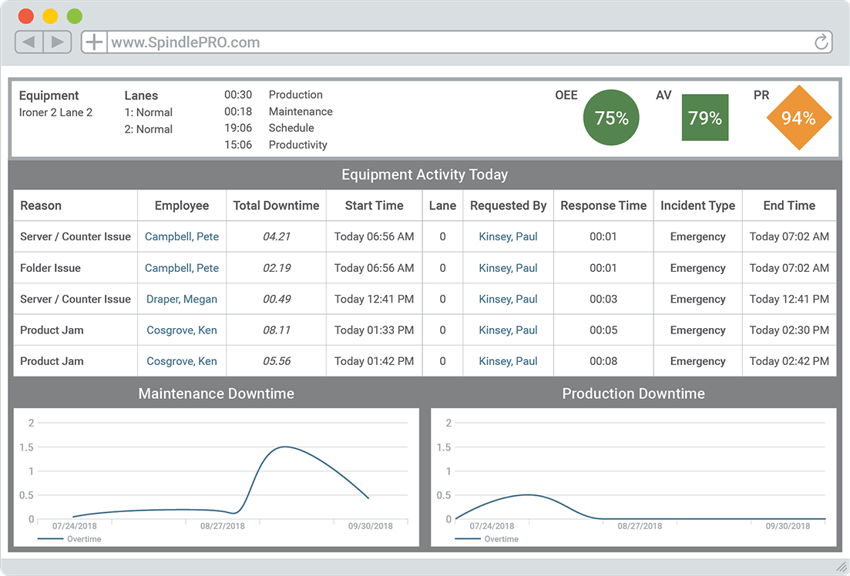Image resolution: width=850 pixels, height=576 pixels.
Task: Click the browser forward arrow button
Action: pos(57,42)
